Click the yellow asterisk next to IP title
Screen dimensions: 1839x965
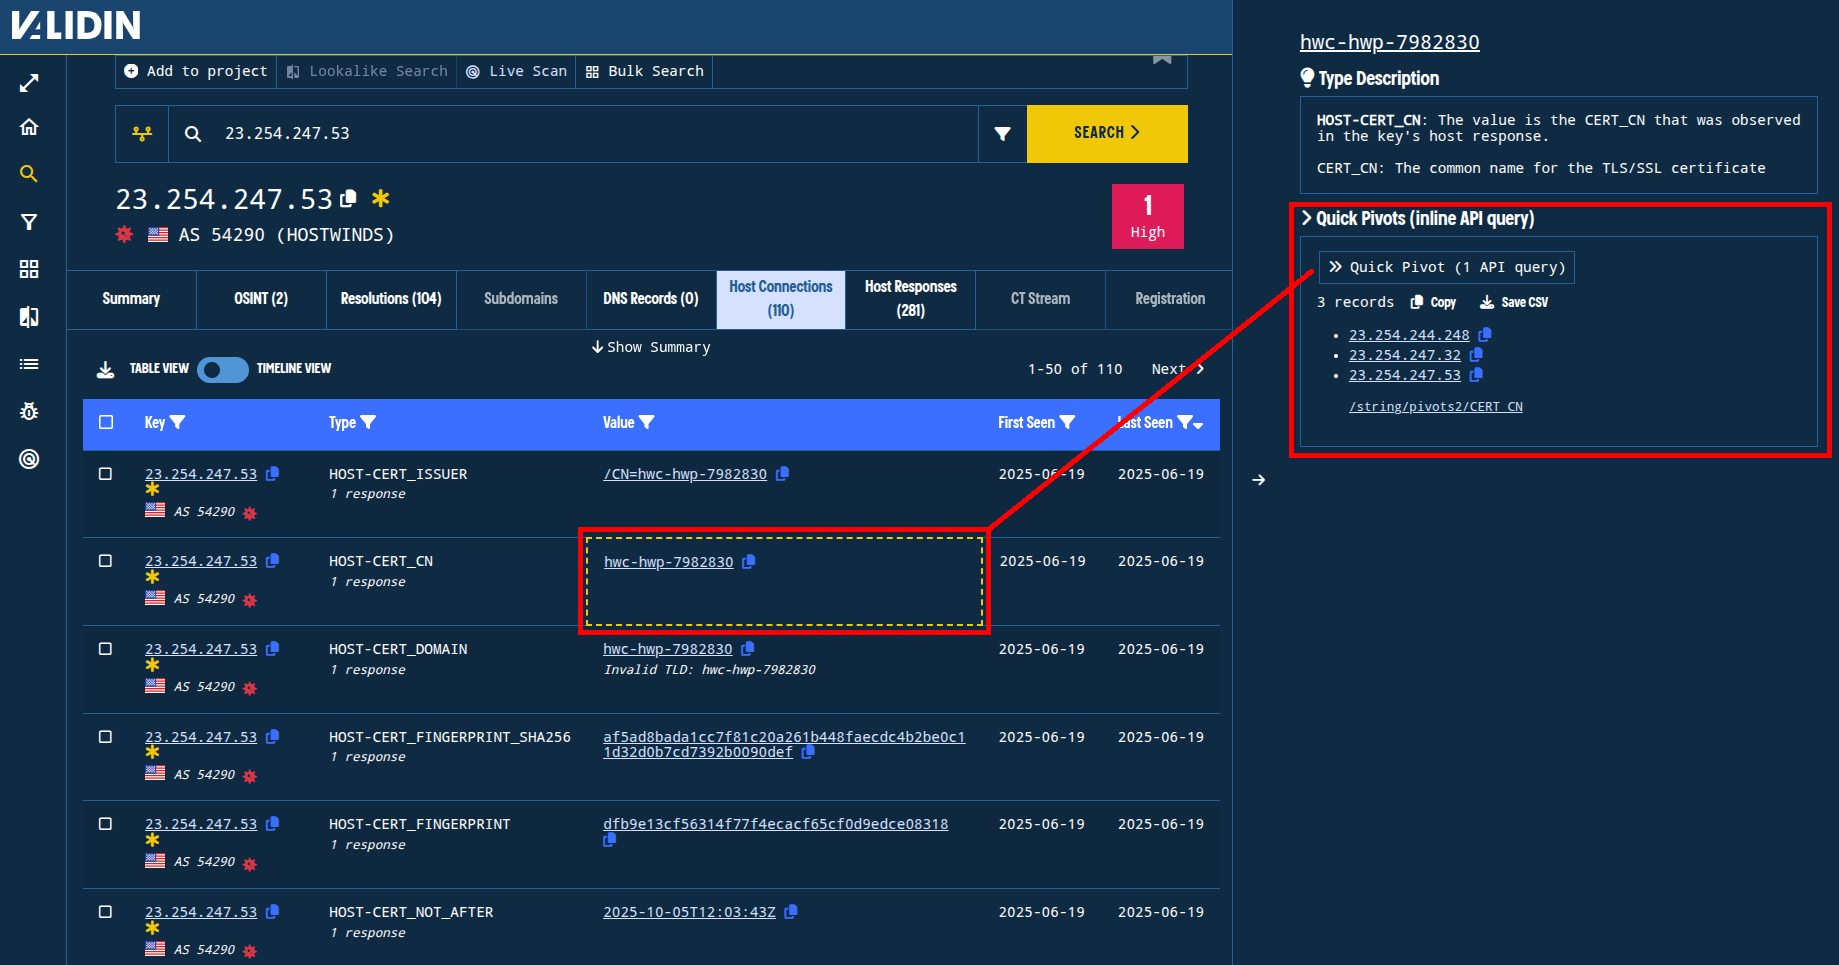tap(380, 198)
